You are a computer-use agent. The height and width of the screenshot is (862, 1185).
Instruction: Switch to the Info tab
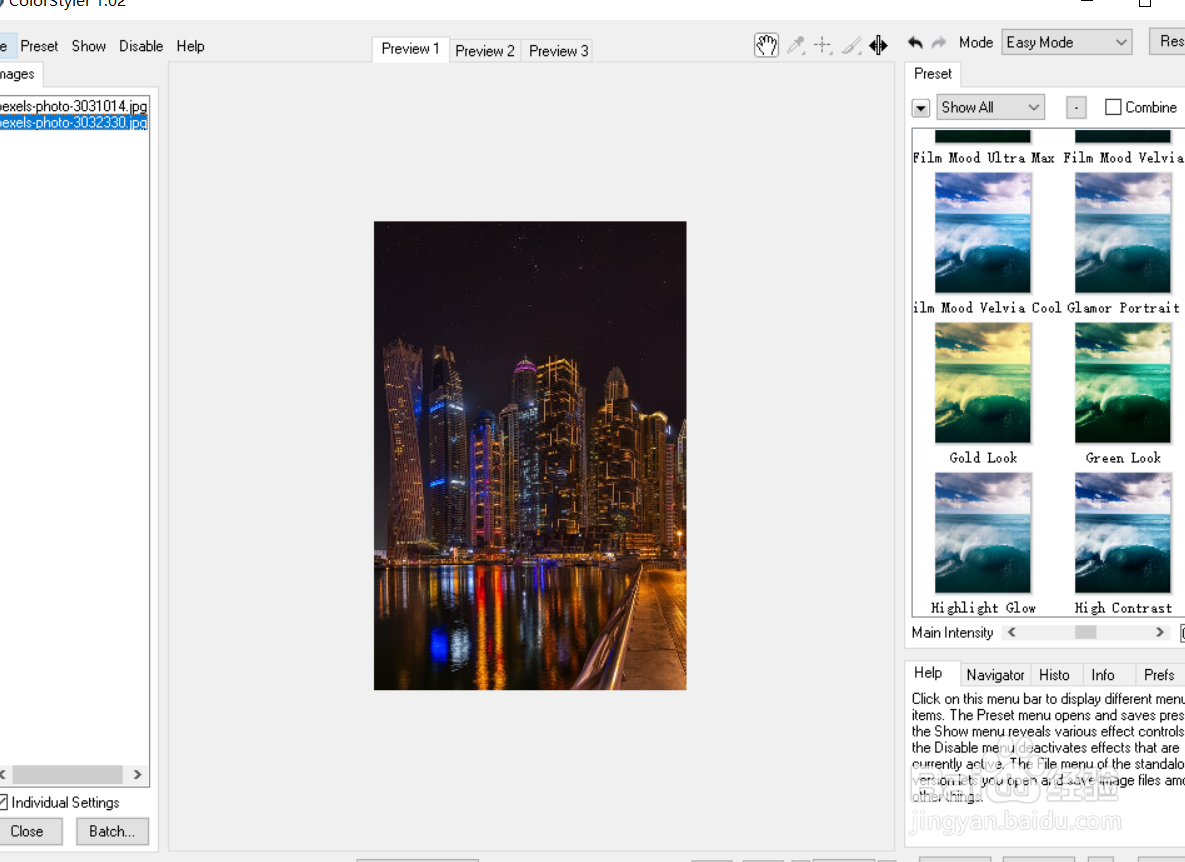click(1103, 675)
